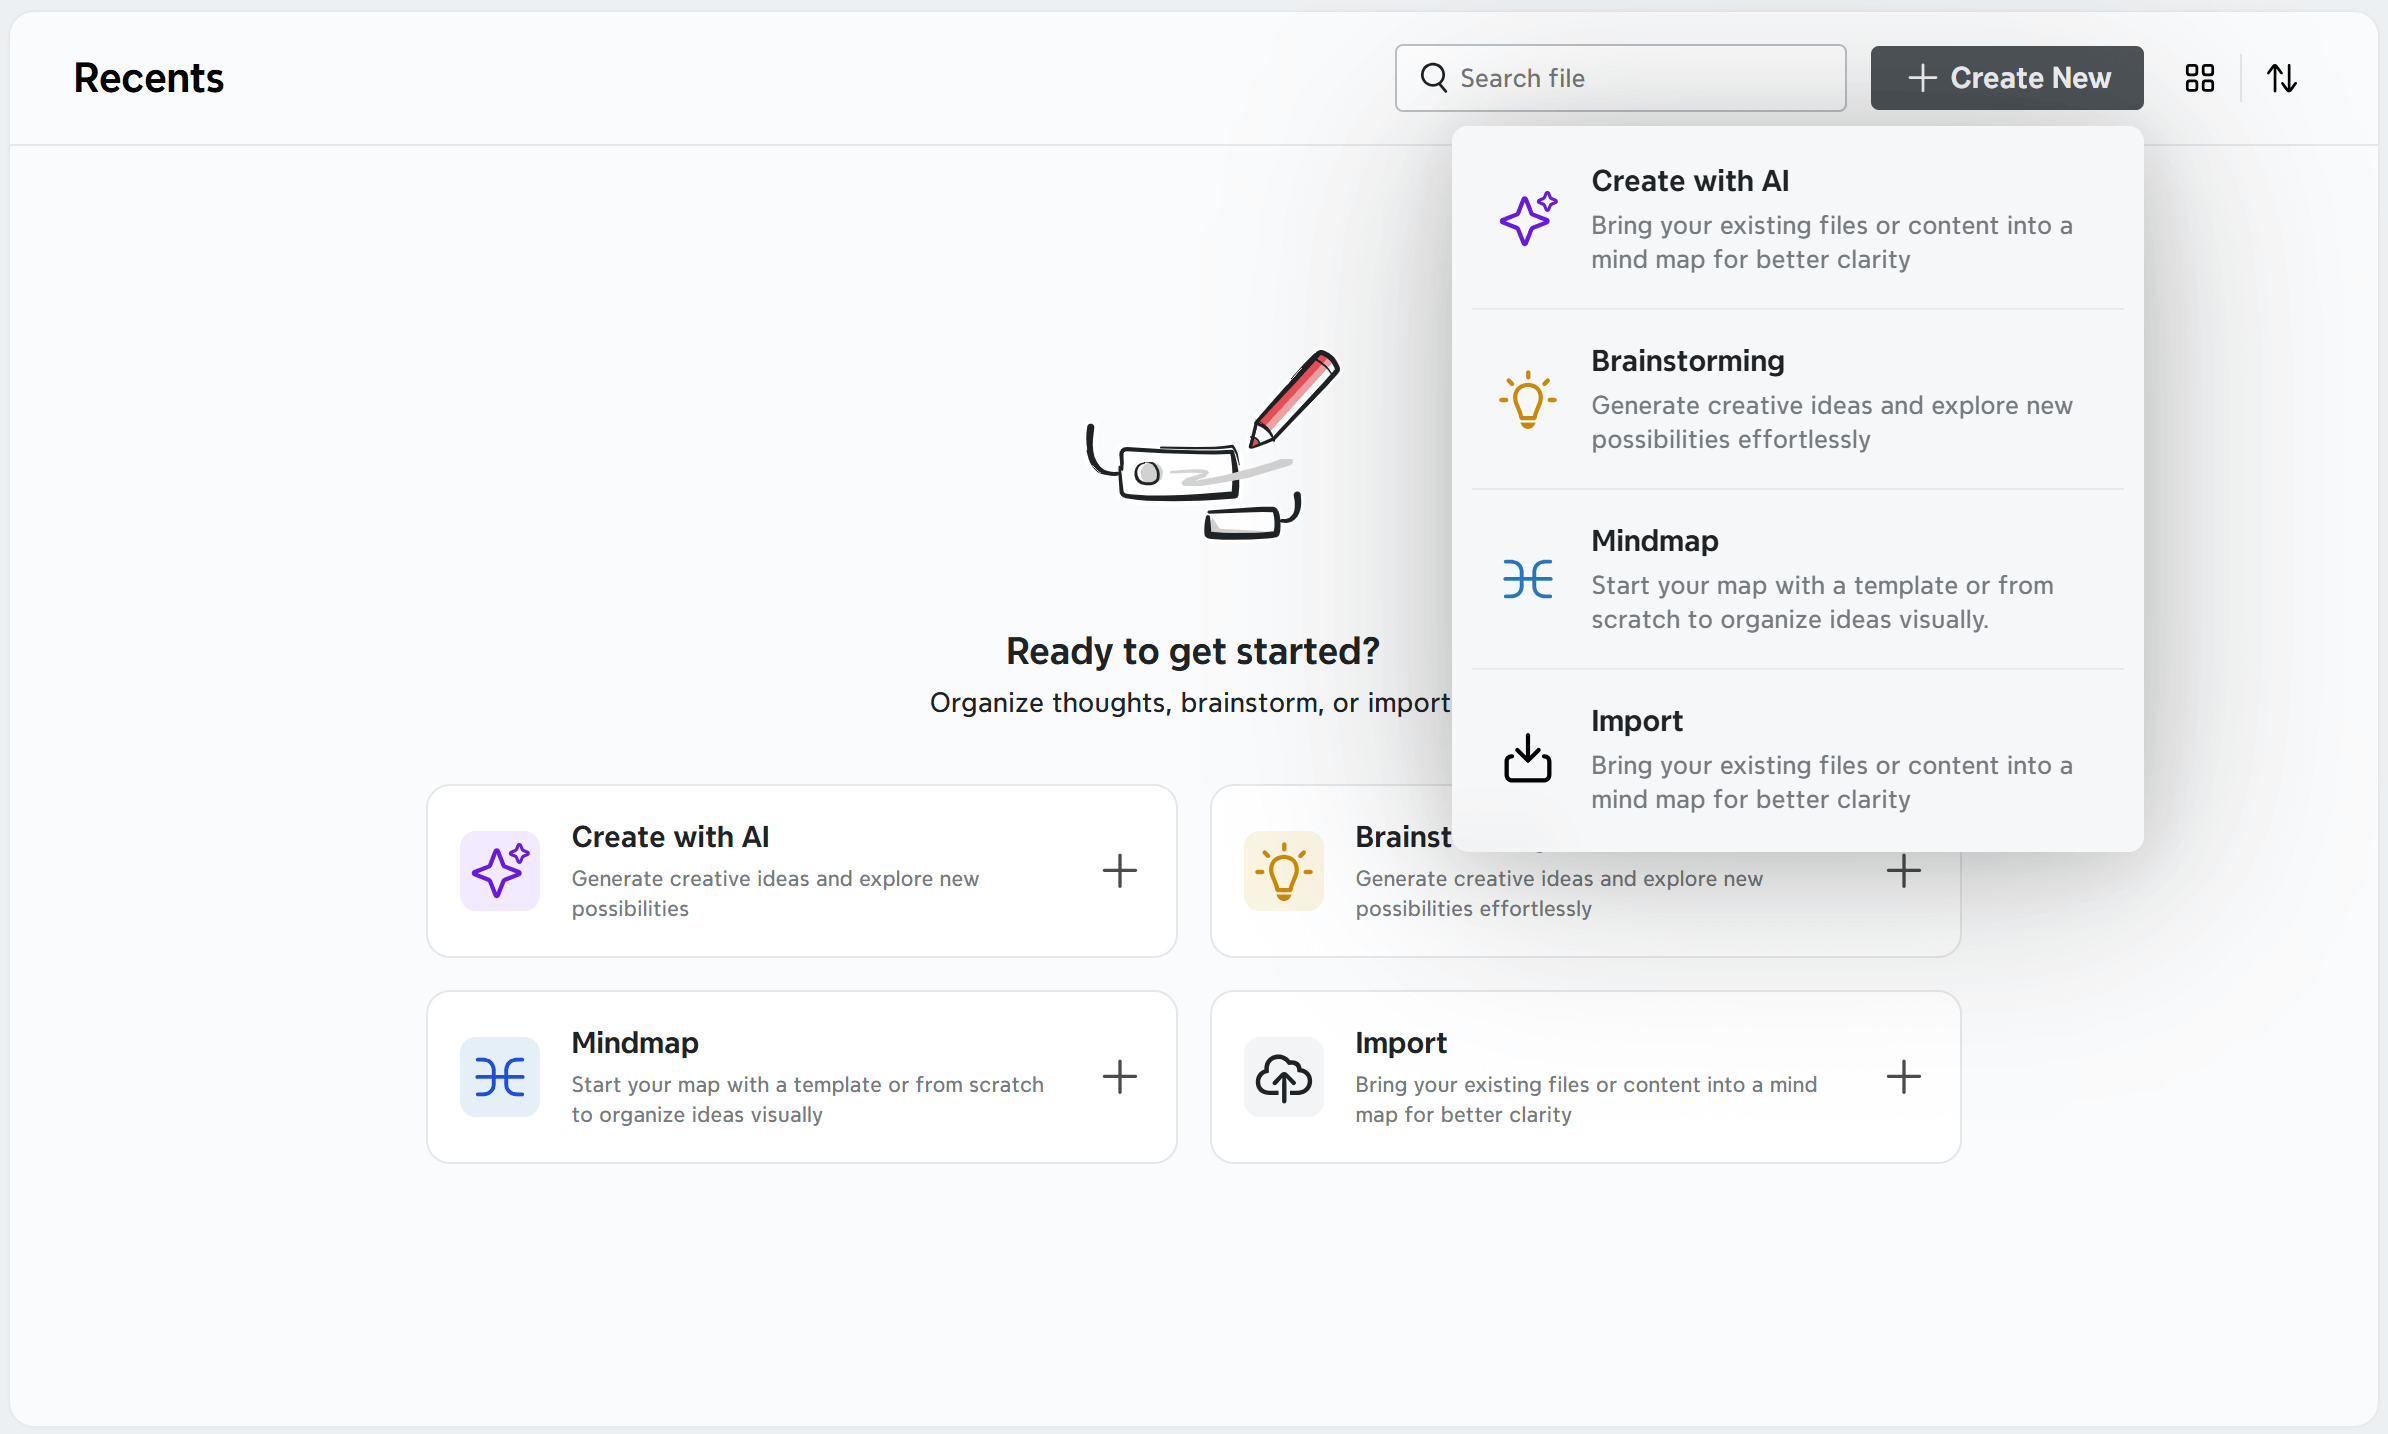Click the search magnifier icon
This screenshot has height=1434, width=2388.
(1433, 77)
